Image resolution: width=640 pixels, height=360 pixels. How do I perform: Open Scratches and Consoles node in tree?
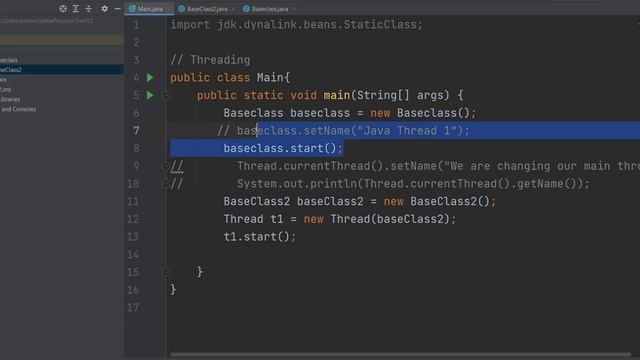tap(18, 109)
